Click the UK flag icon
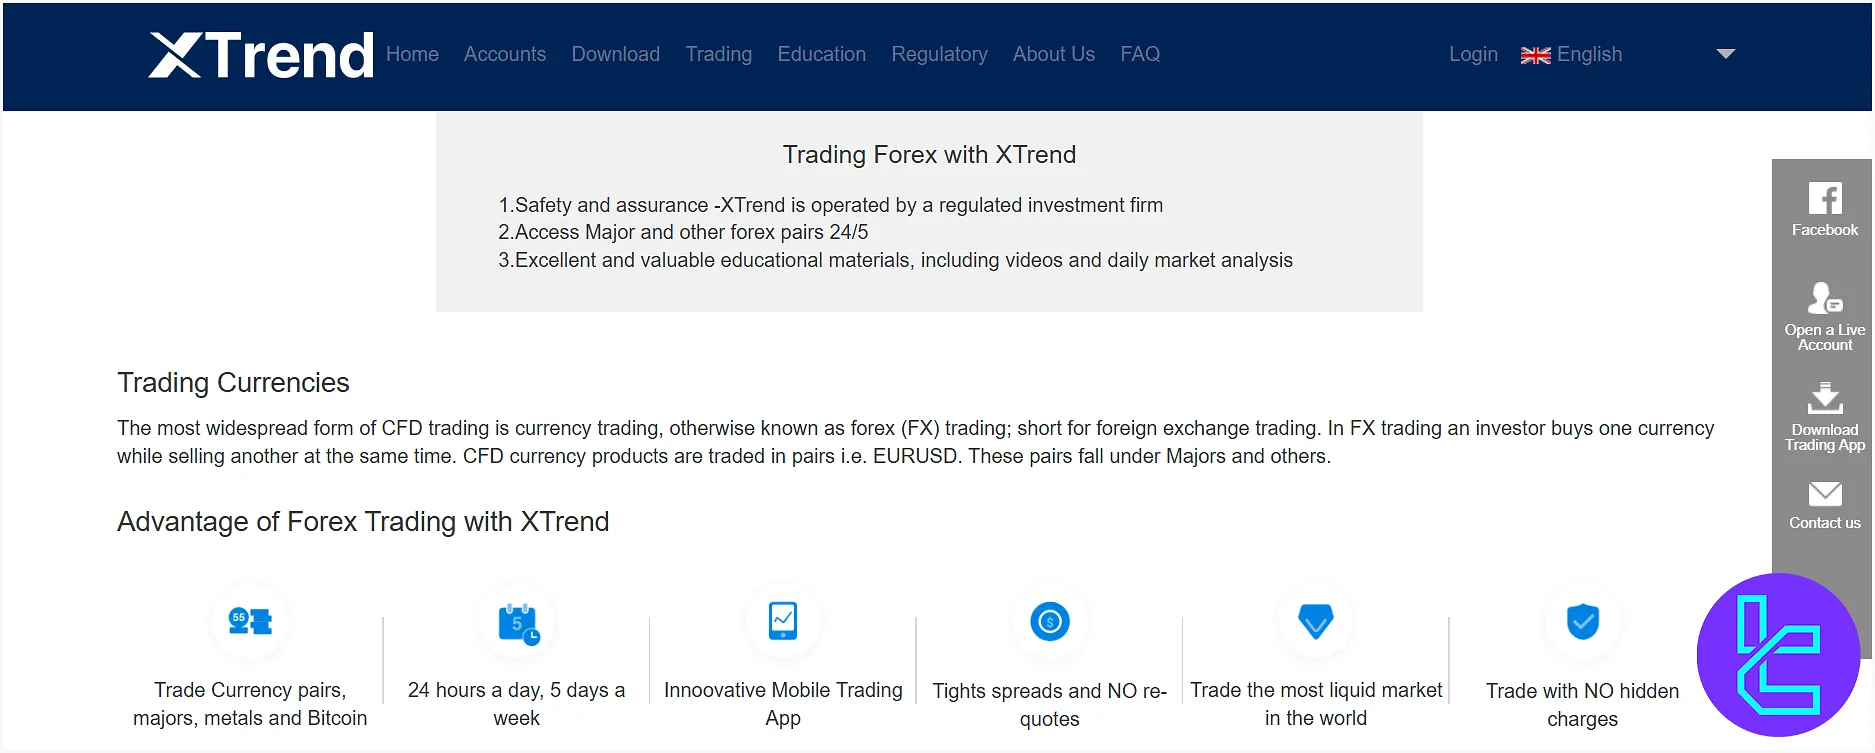Image resolution: width=1875 pixels, height=753 pixels. tap(1535, 55)
